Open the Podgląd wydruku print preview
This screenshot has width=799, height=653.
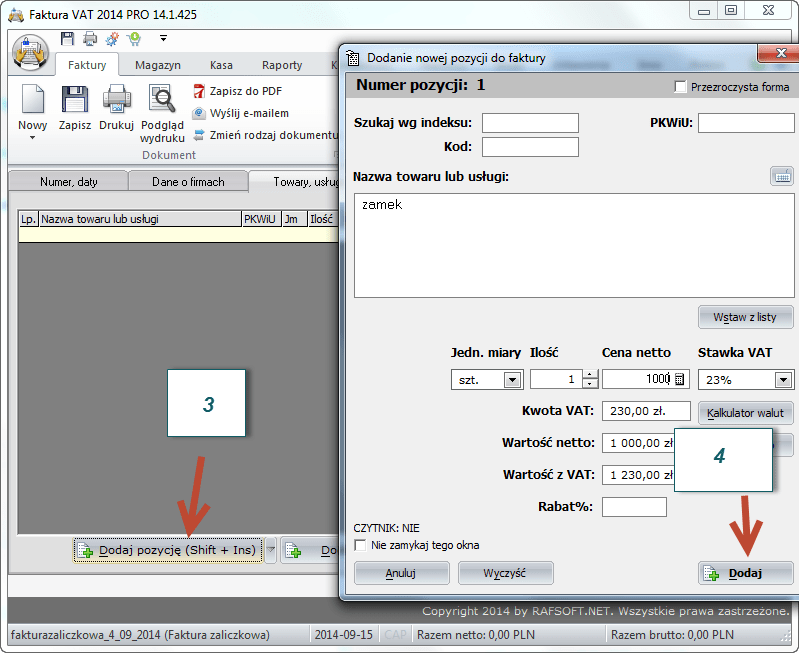(162, 114)
